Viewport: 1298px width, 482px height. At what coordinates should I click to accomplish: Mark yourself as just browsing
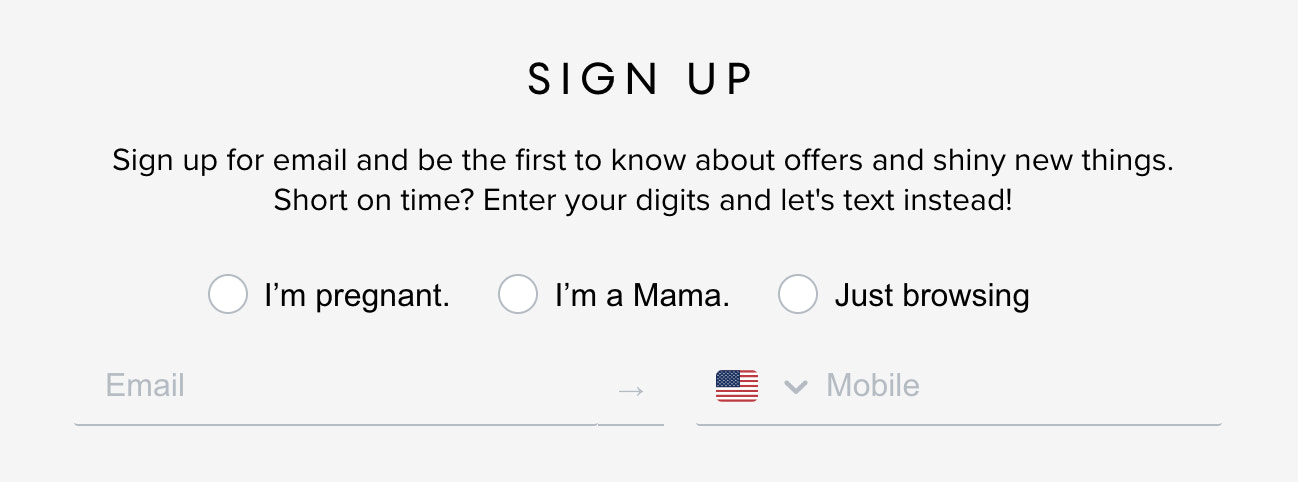click(x=798, y=295)
